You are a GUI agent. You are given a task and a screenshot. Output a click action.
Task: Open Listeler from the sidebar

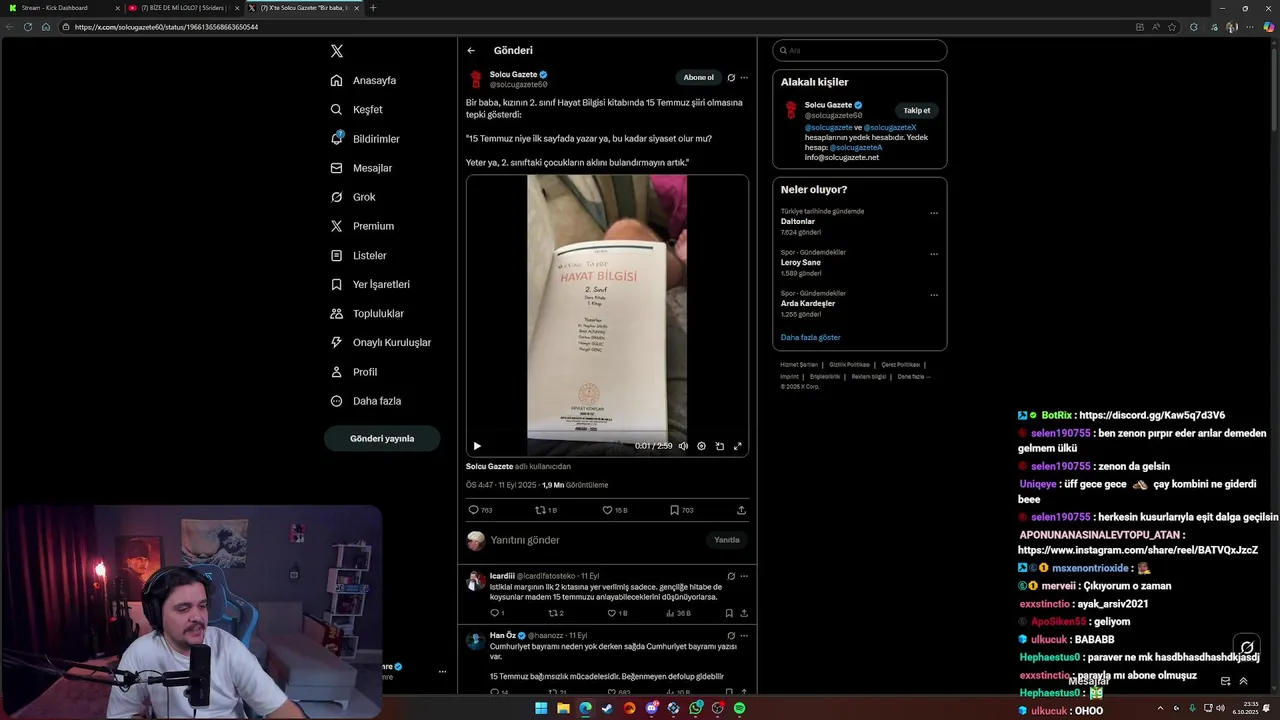[x=359, y=255]
